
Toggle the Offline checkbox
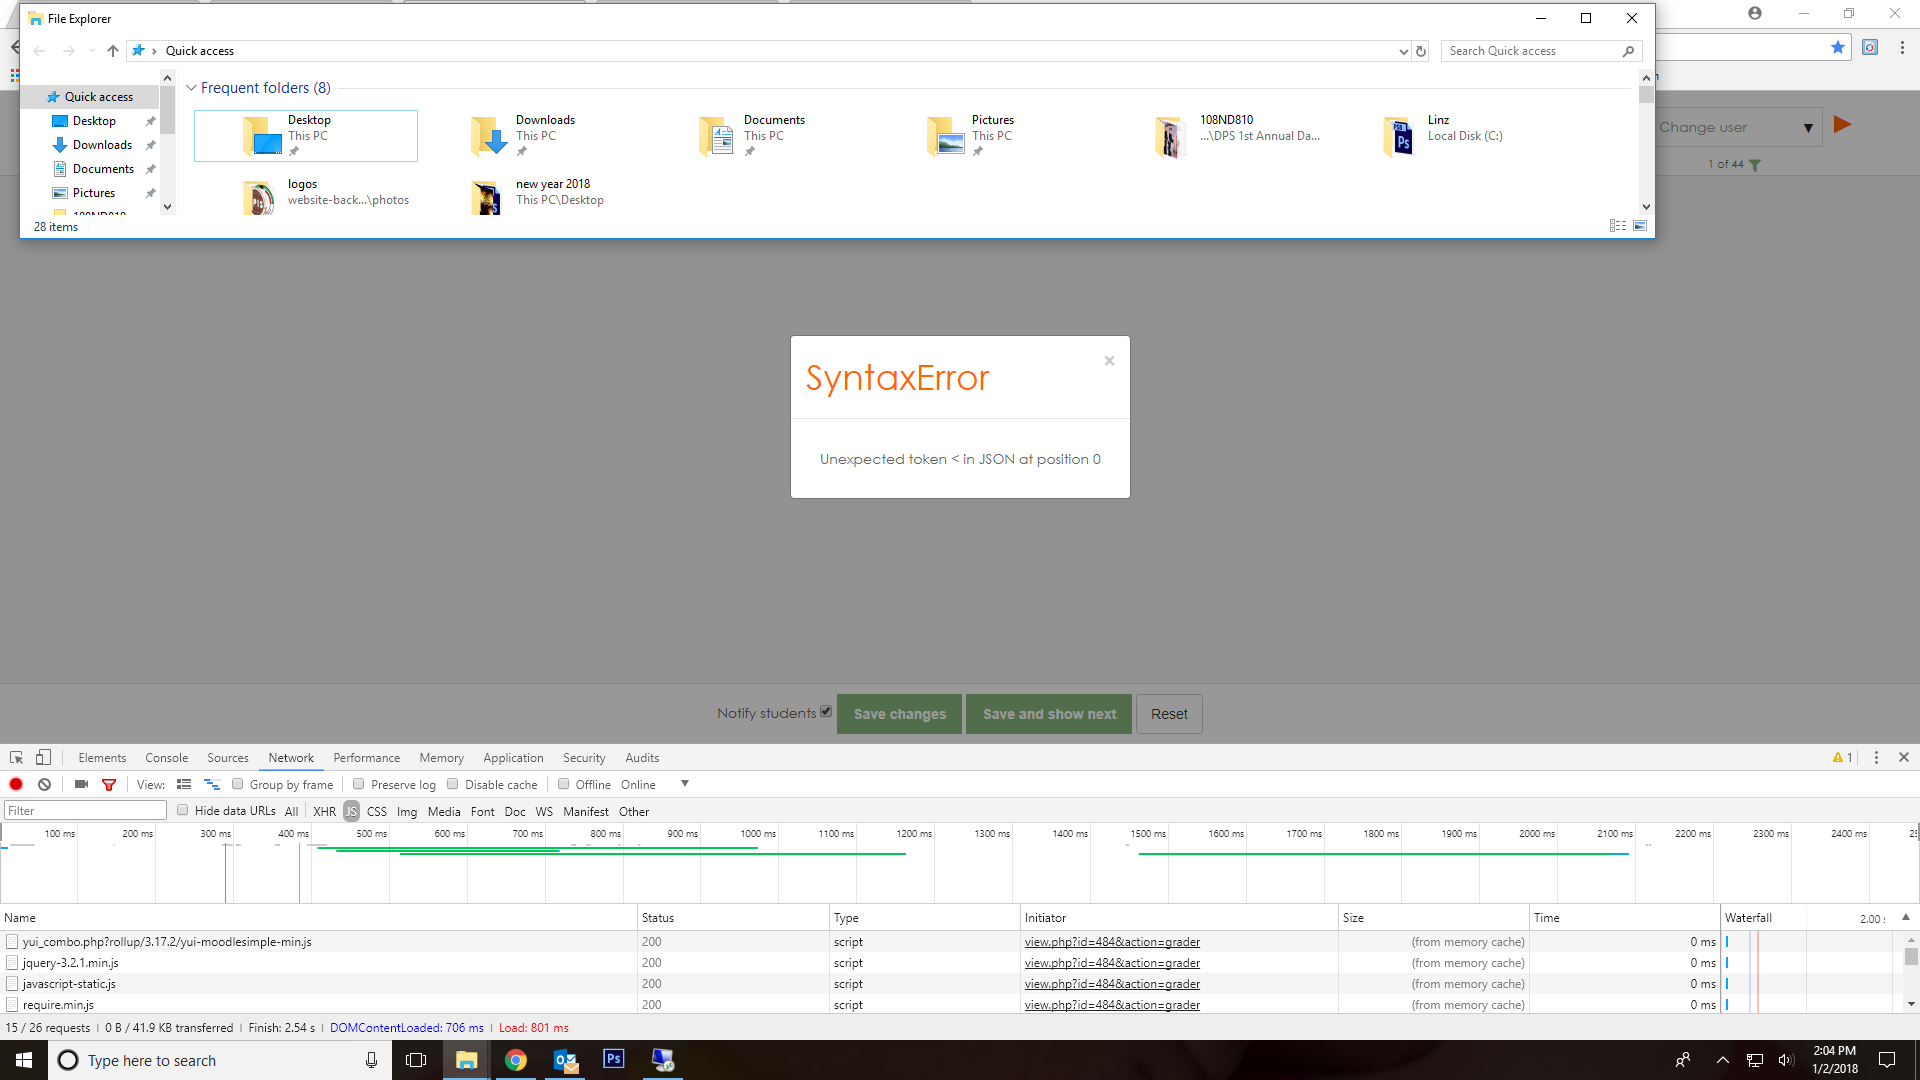[x=564, y=784]
